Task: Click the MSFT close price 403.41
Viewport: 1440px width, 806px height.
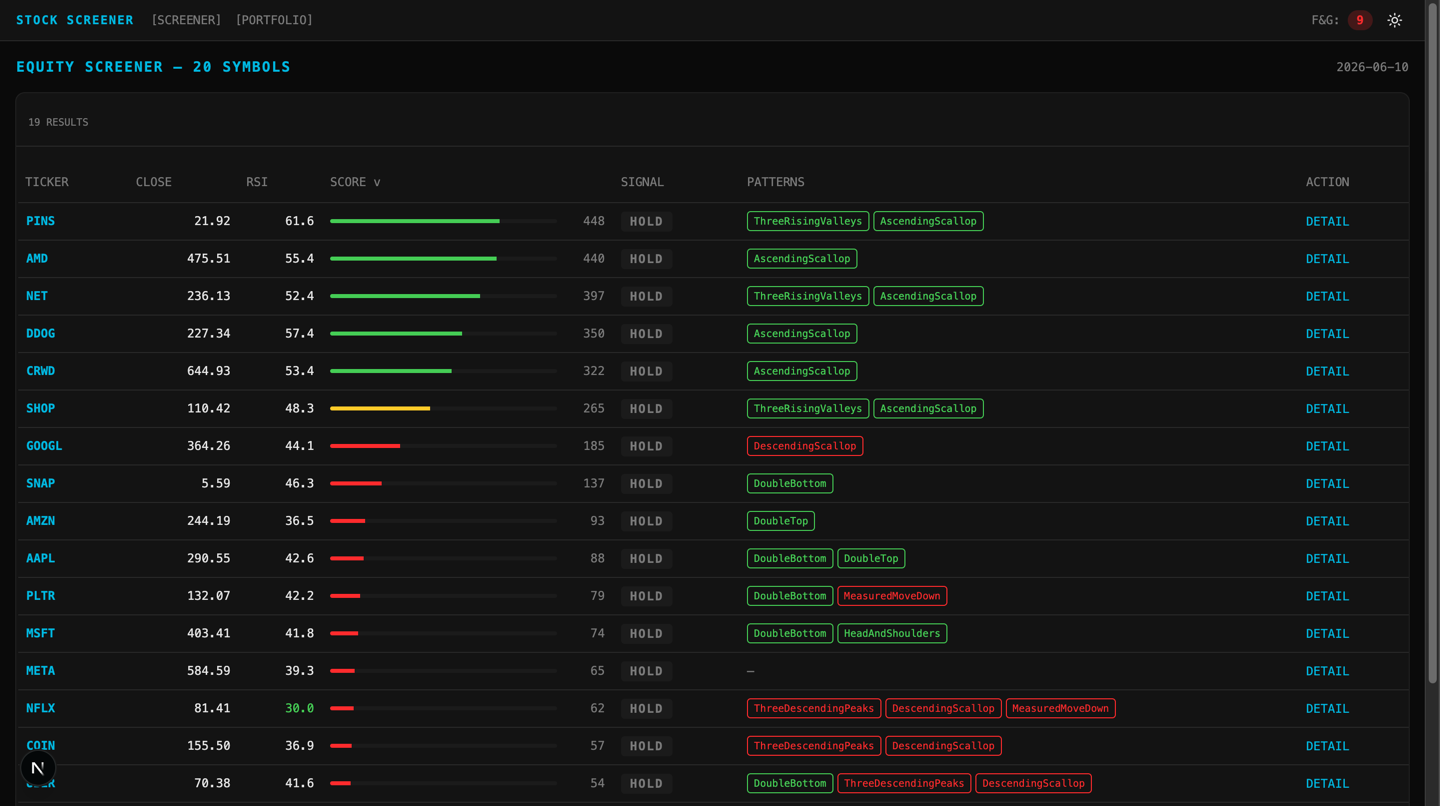Action: 208,634
